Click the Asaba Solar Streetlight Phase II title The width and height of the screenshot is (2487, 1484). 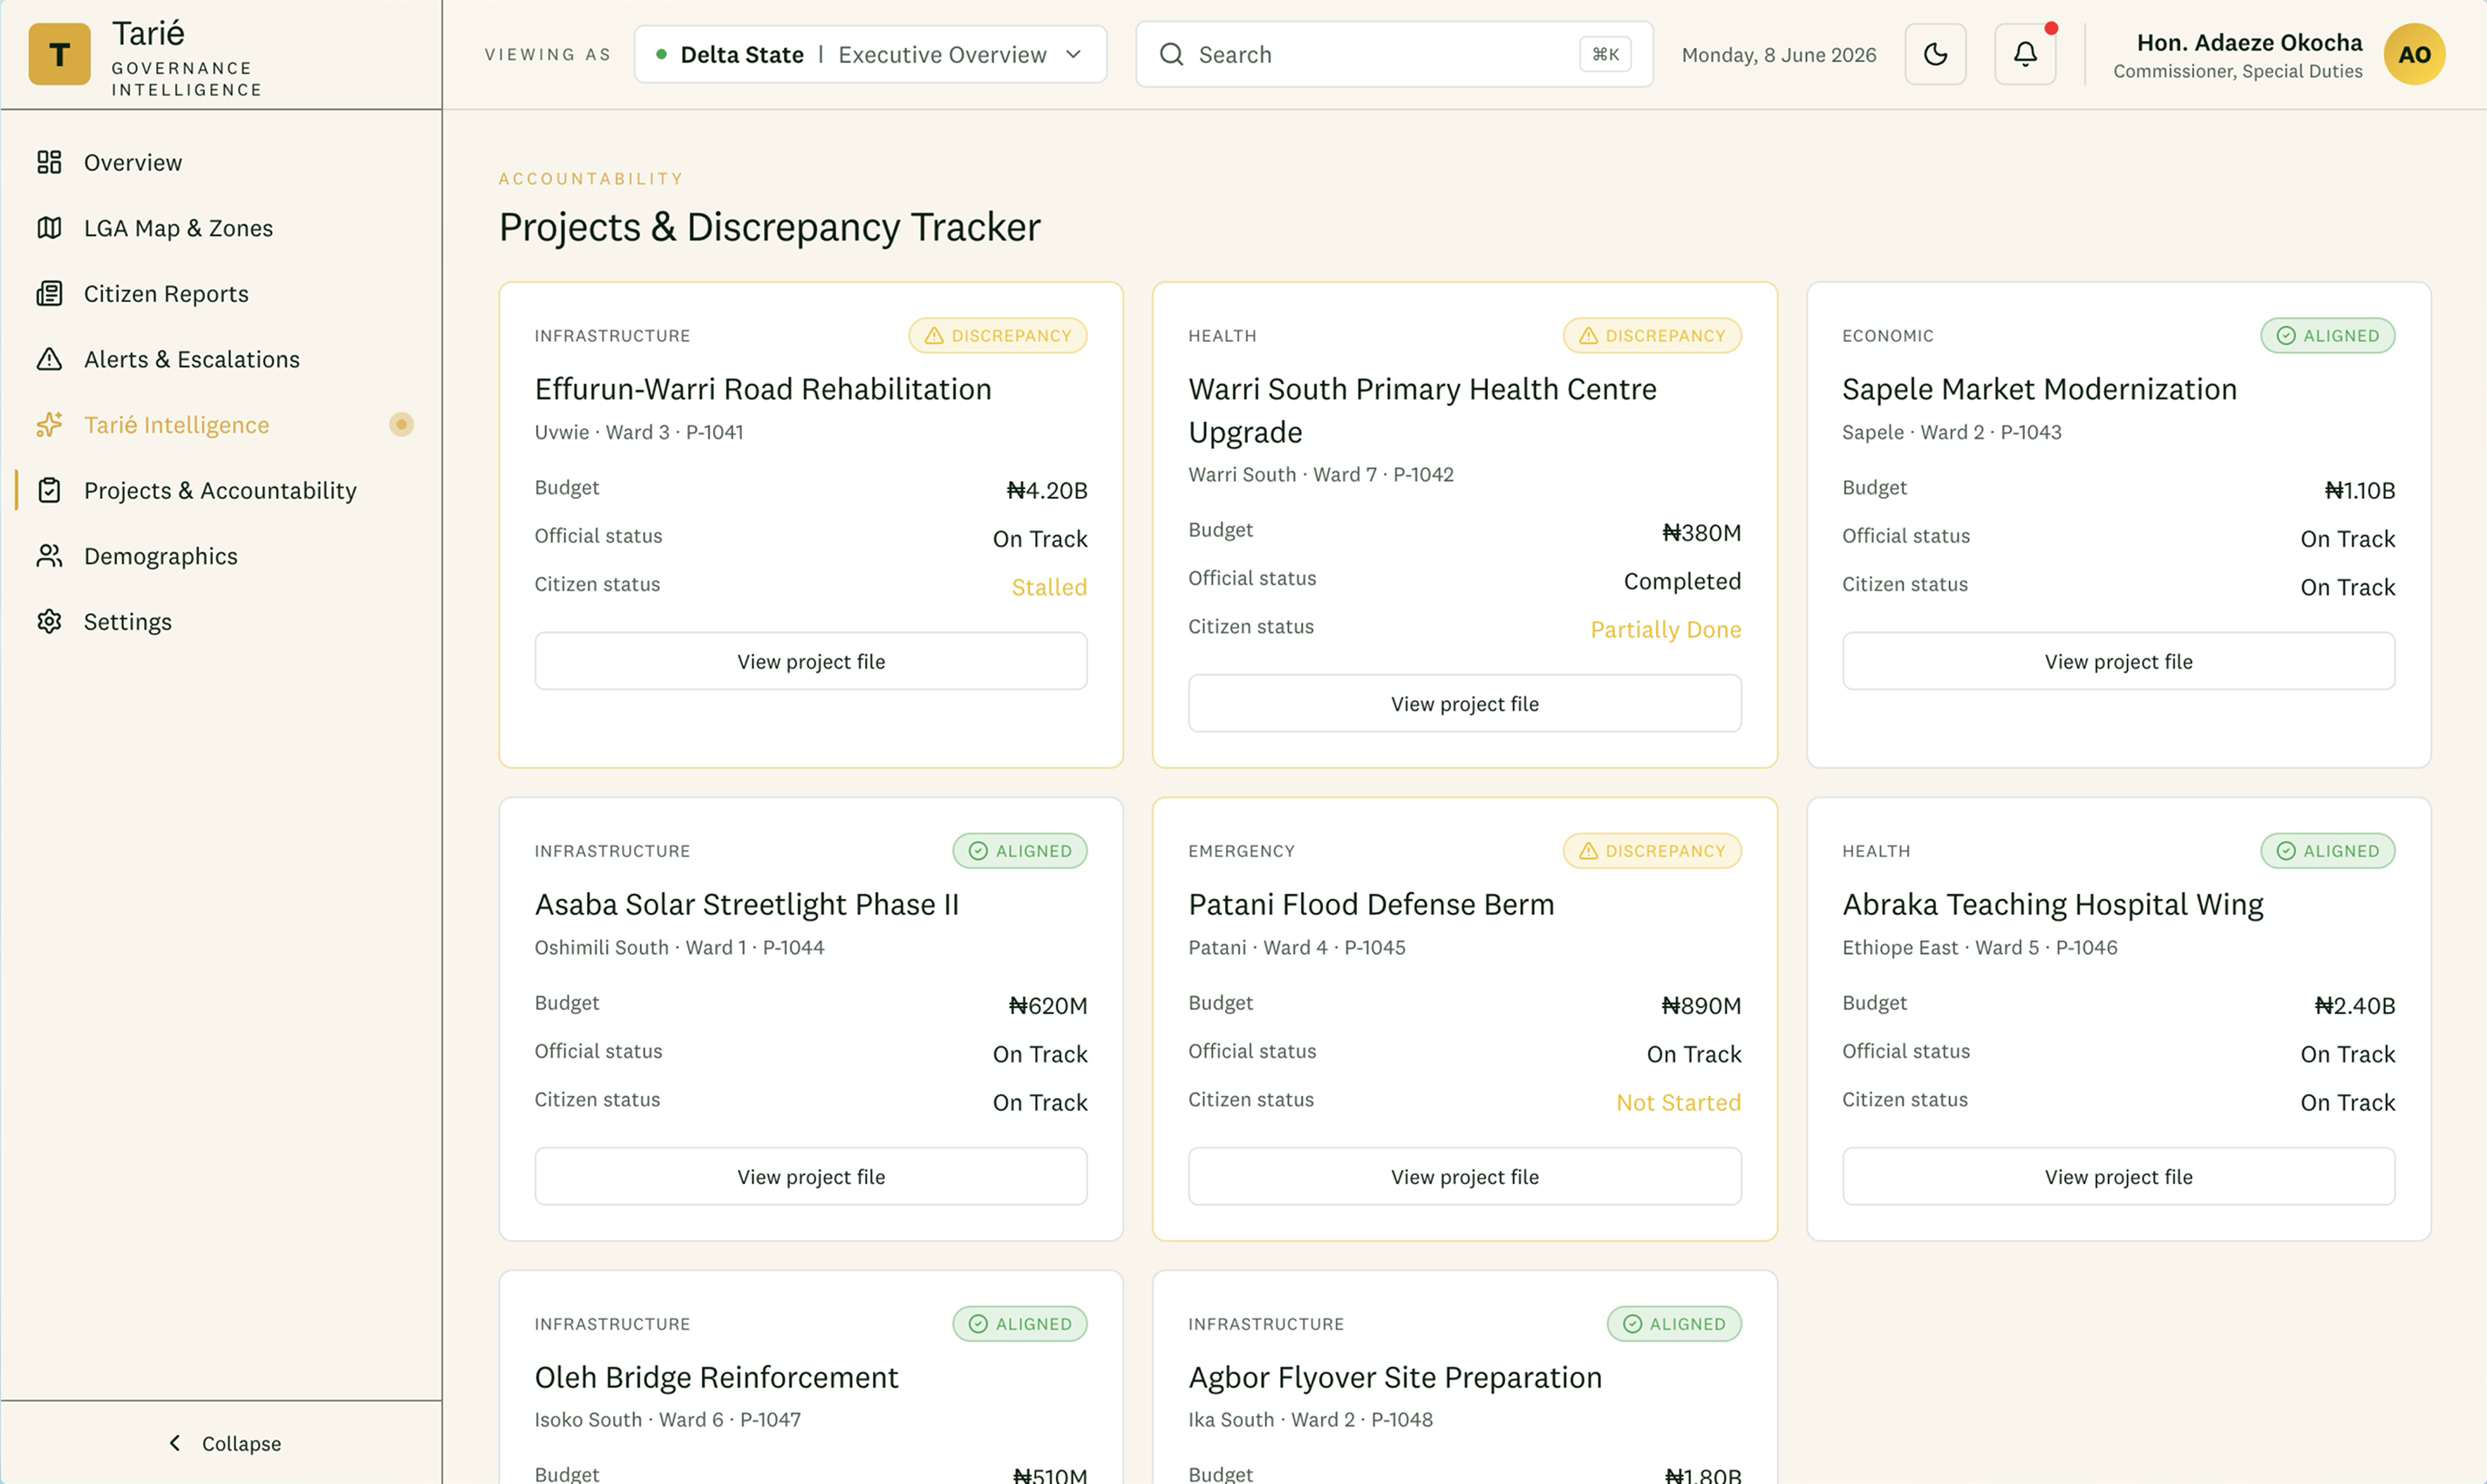pos(747,904)
